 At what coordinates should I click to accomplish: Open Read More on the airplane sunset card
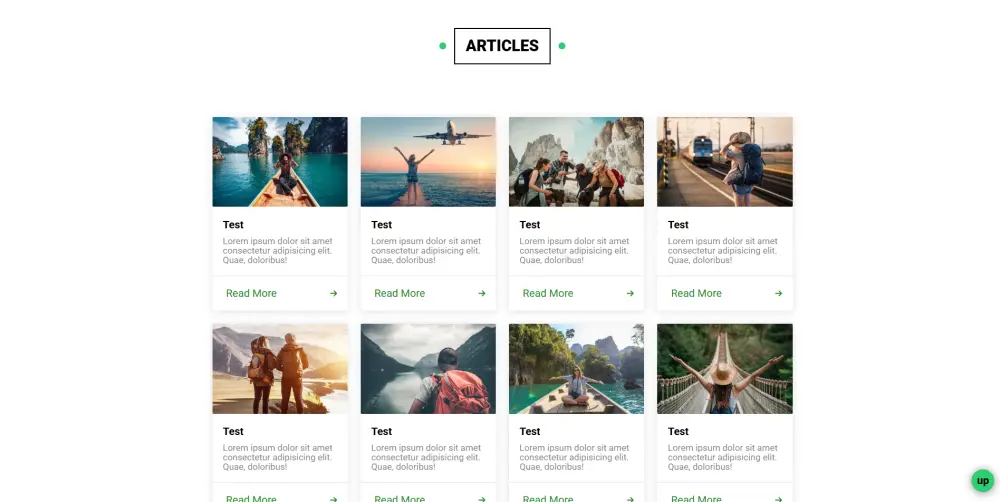(399, 293)
